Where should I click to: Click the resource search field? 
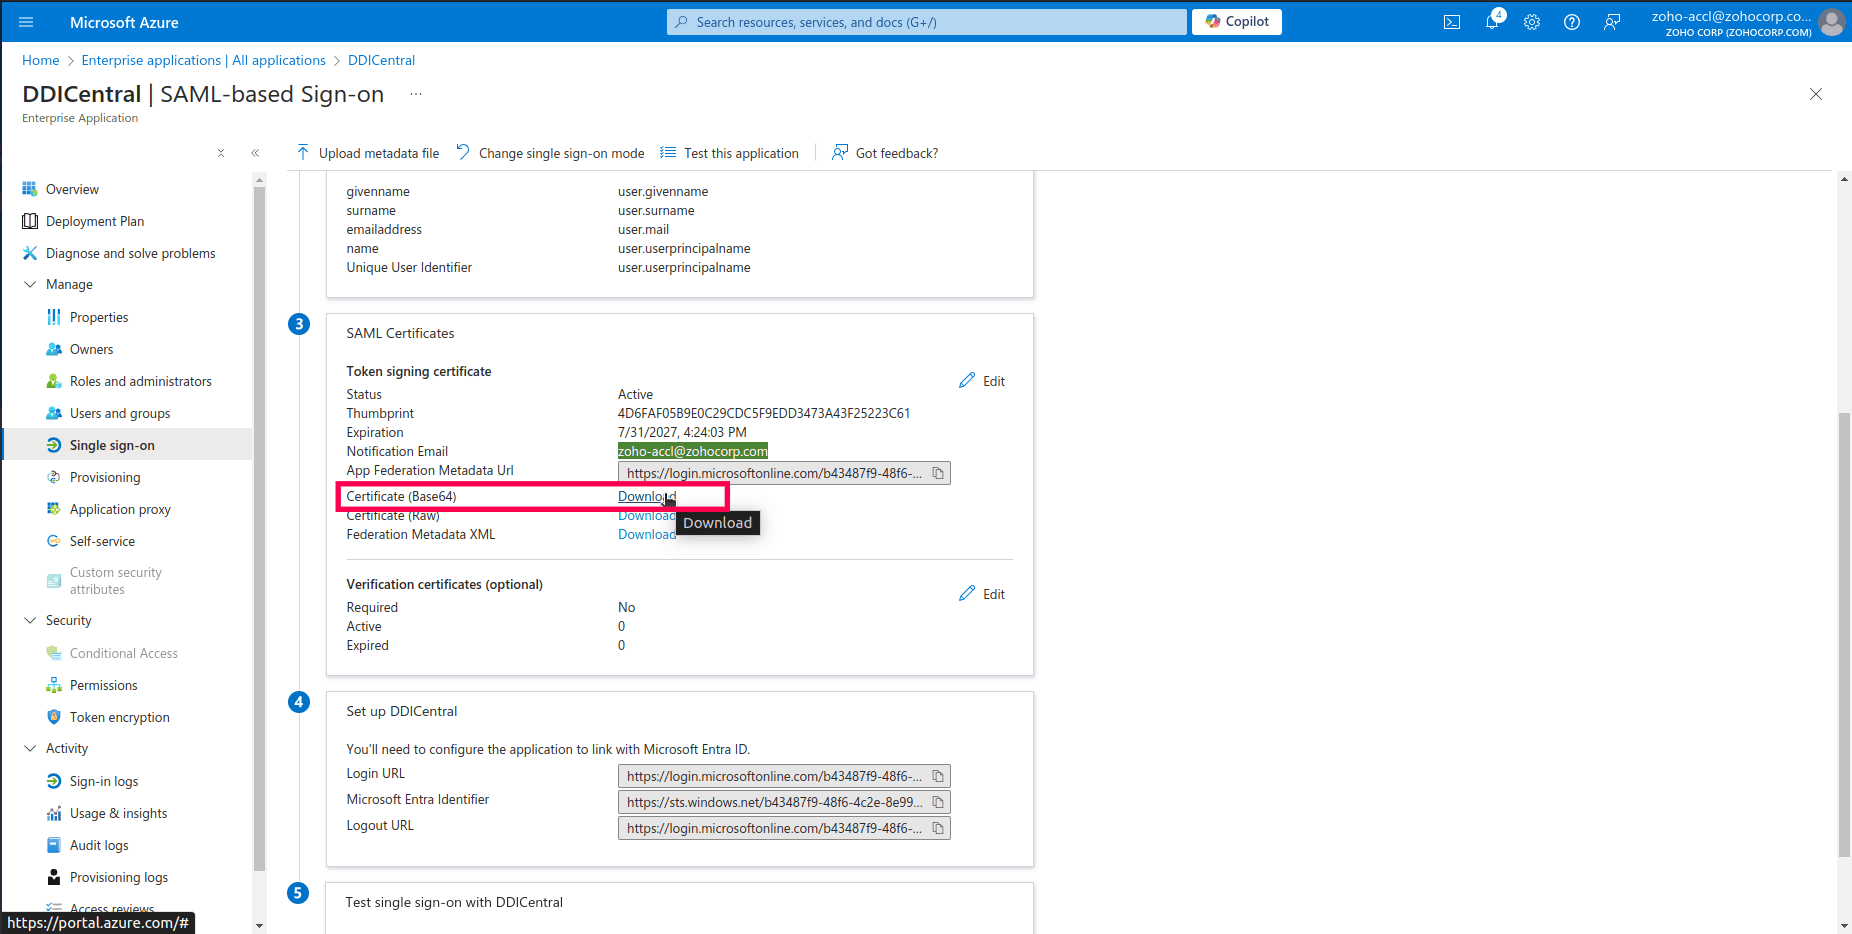pos(925,21)
